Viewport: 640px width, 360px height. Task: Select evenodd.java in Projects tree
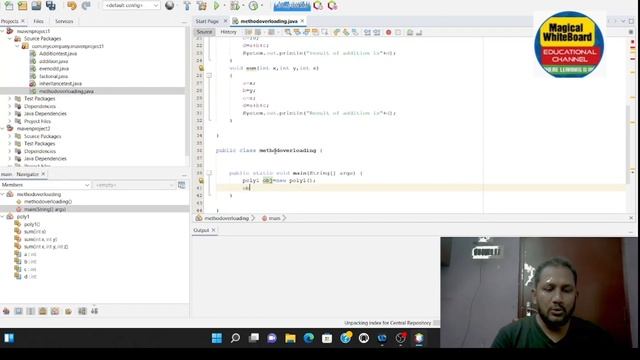pos(54,69)
